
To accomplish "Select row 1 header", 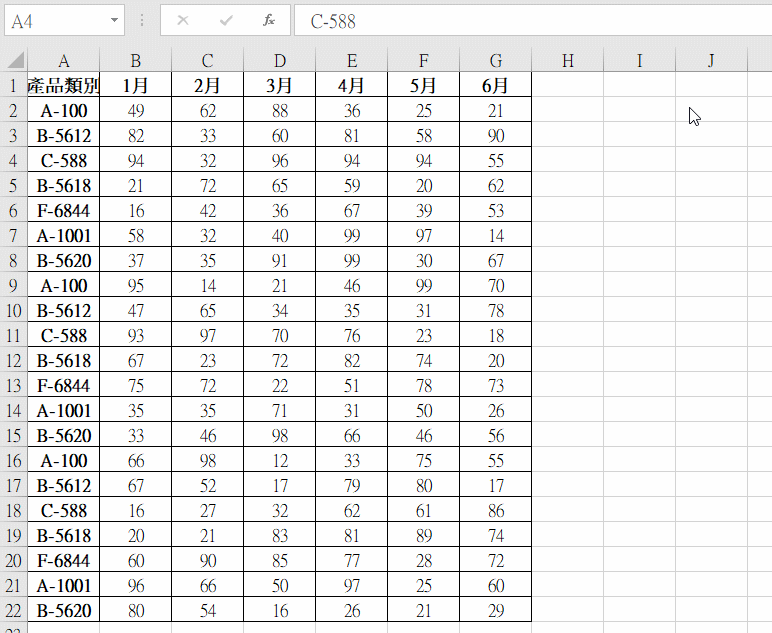I will coord(13,85).
